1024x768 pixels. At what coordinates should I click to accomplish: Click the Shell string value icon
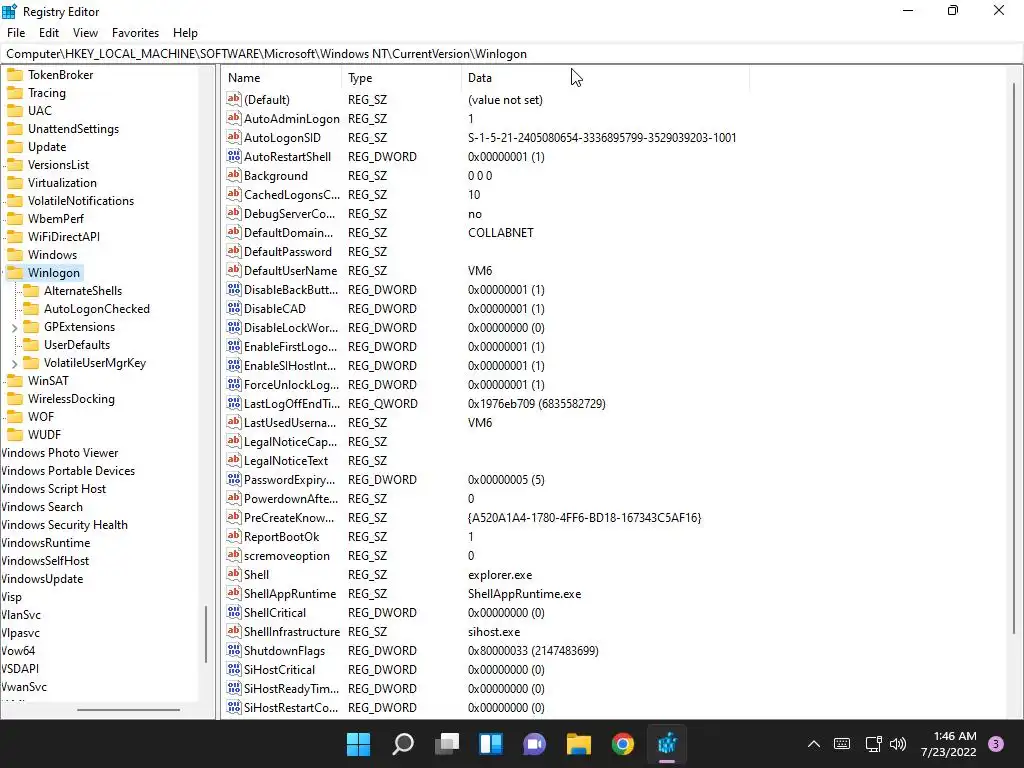(x=234, y=574)
